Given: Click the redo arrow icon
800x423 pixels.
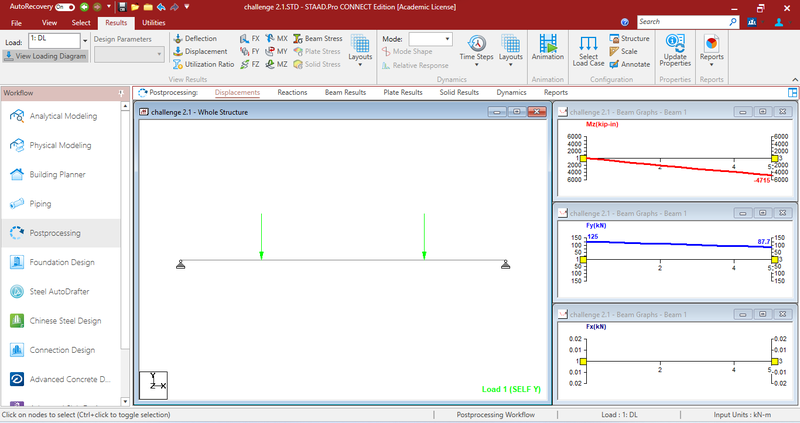Looking at the screenshot, I should pos(174,7).
